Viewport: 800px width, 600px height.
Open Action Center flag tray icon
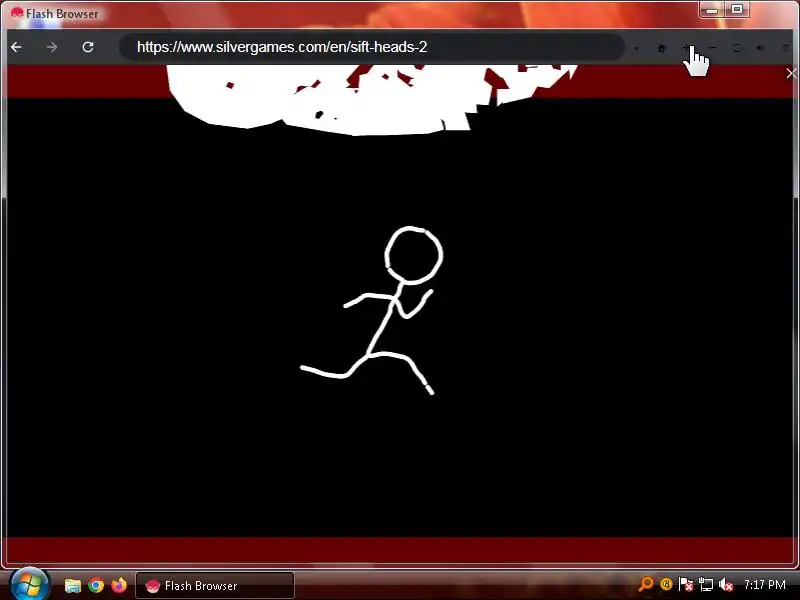[686, 584]
